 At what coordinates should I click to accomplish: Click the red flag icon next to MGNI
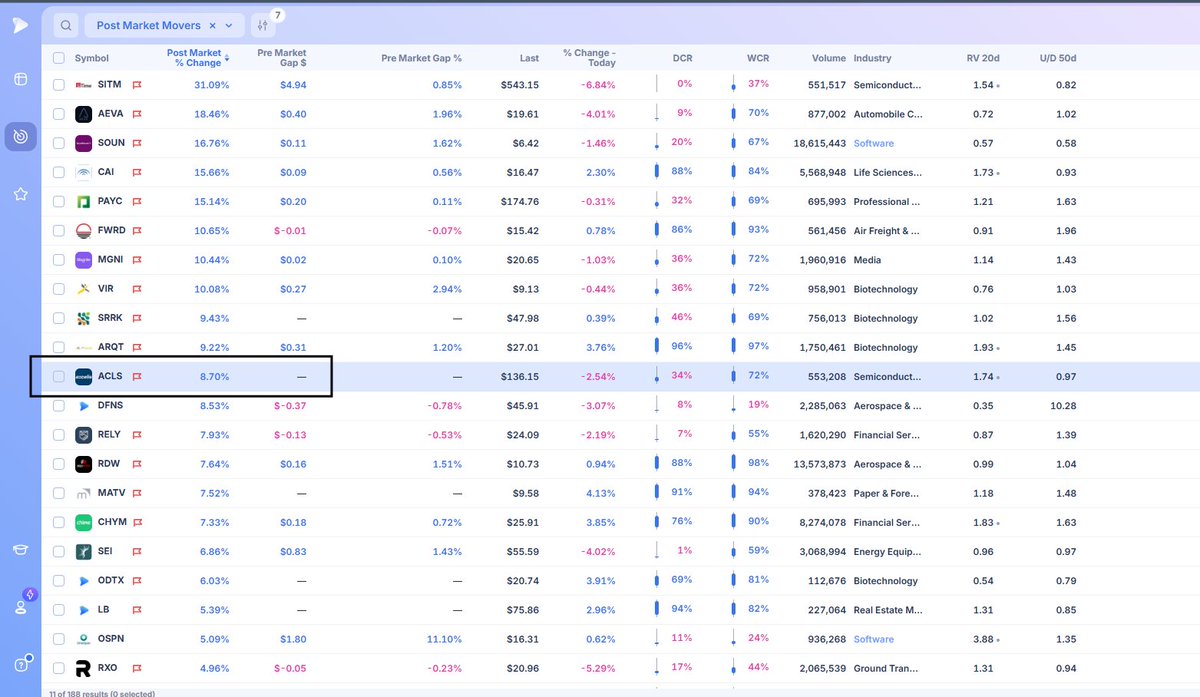137,260
